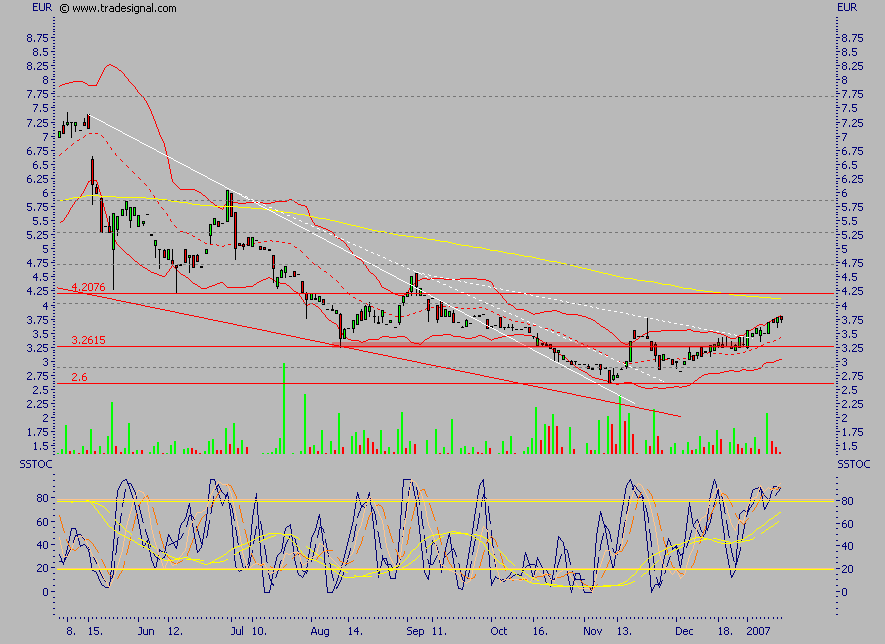The width and height of the screenshot is (885, 644).
Task: Click the 2.25 value on left price axis
Action: point(37,404)
